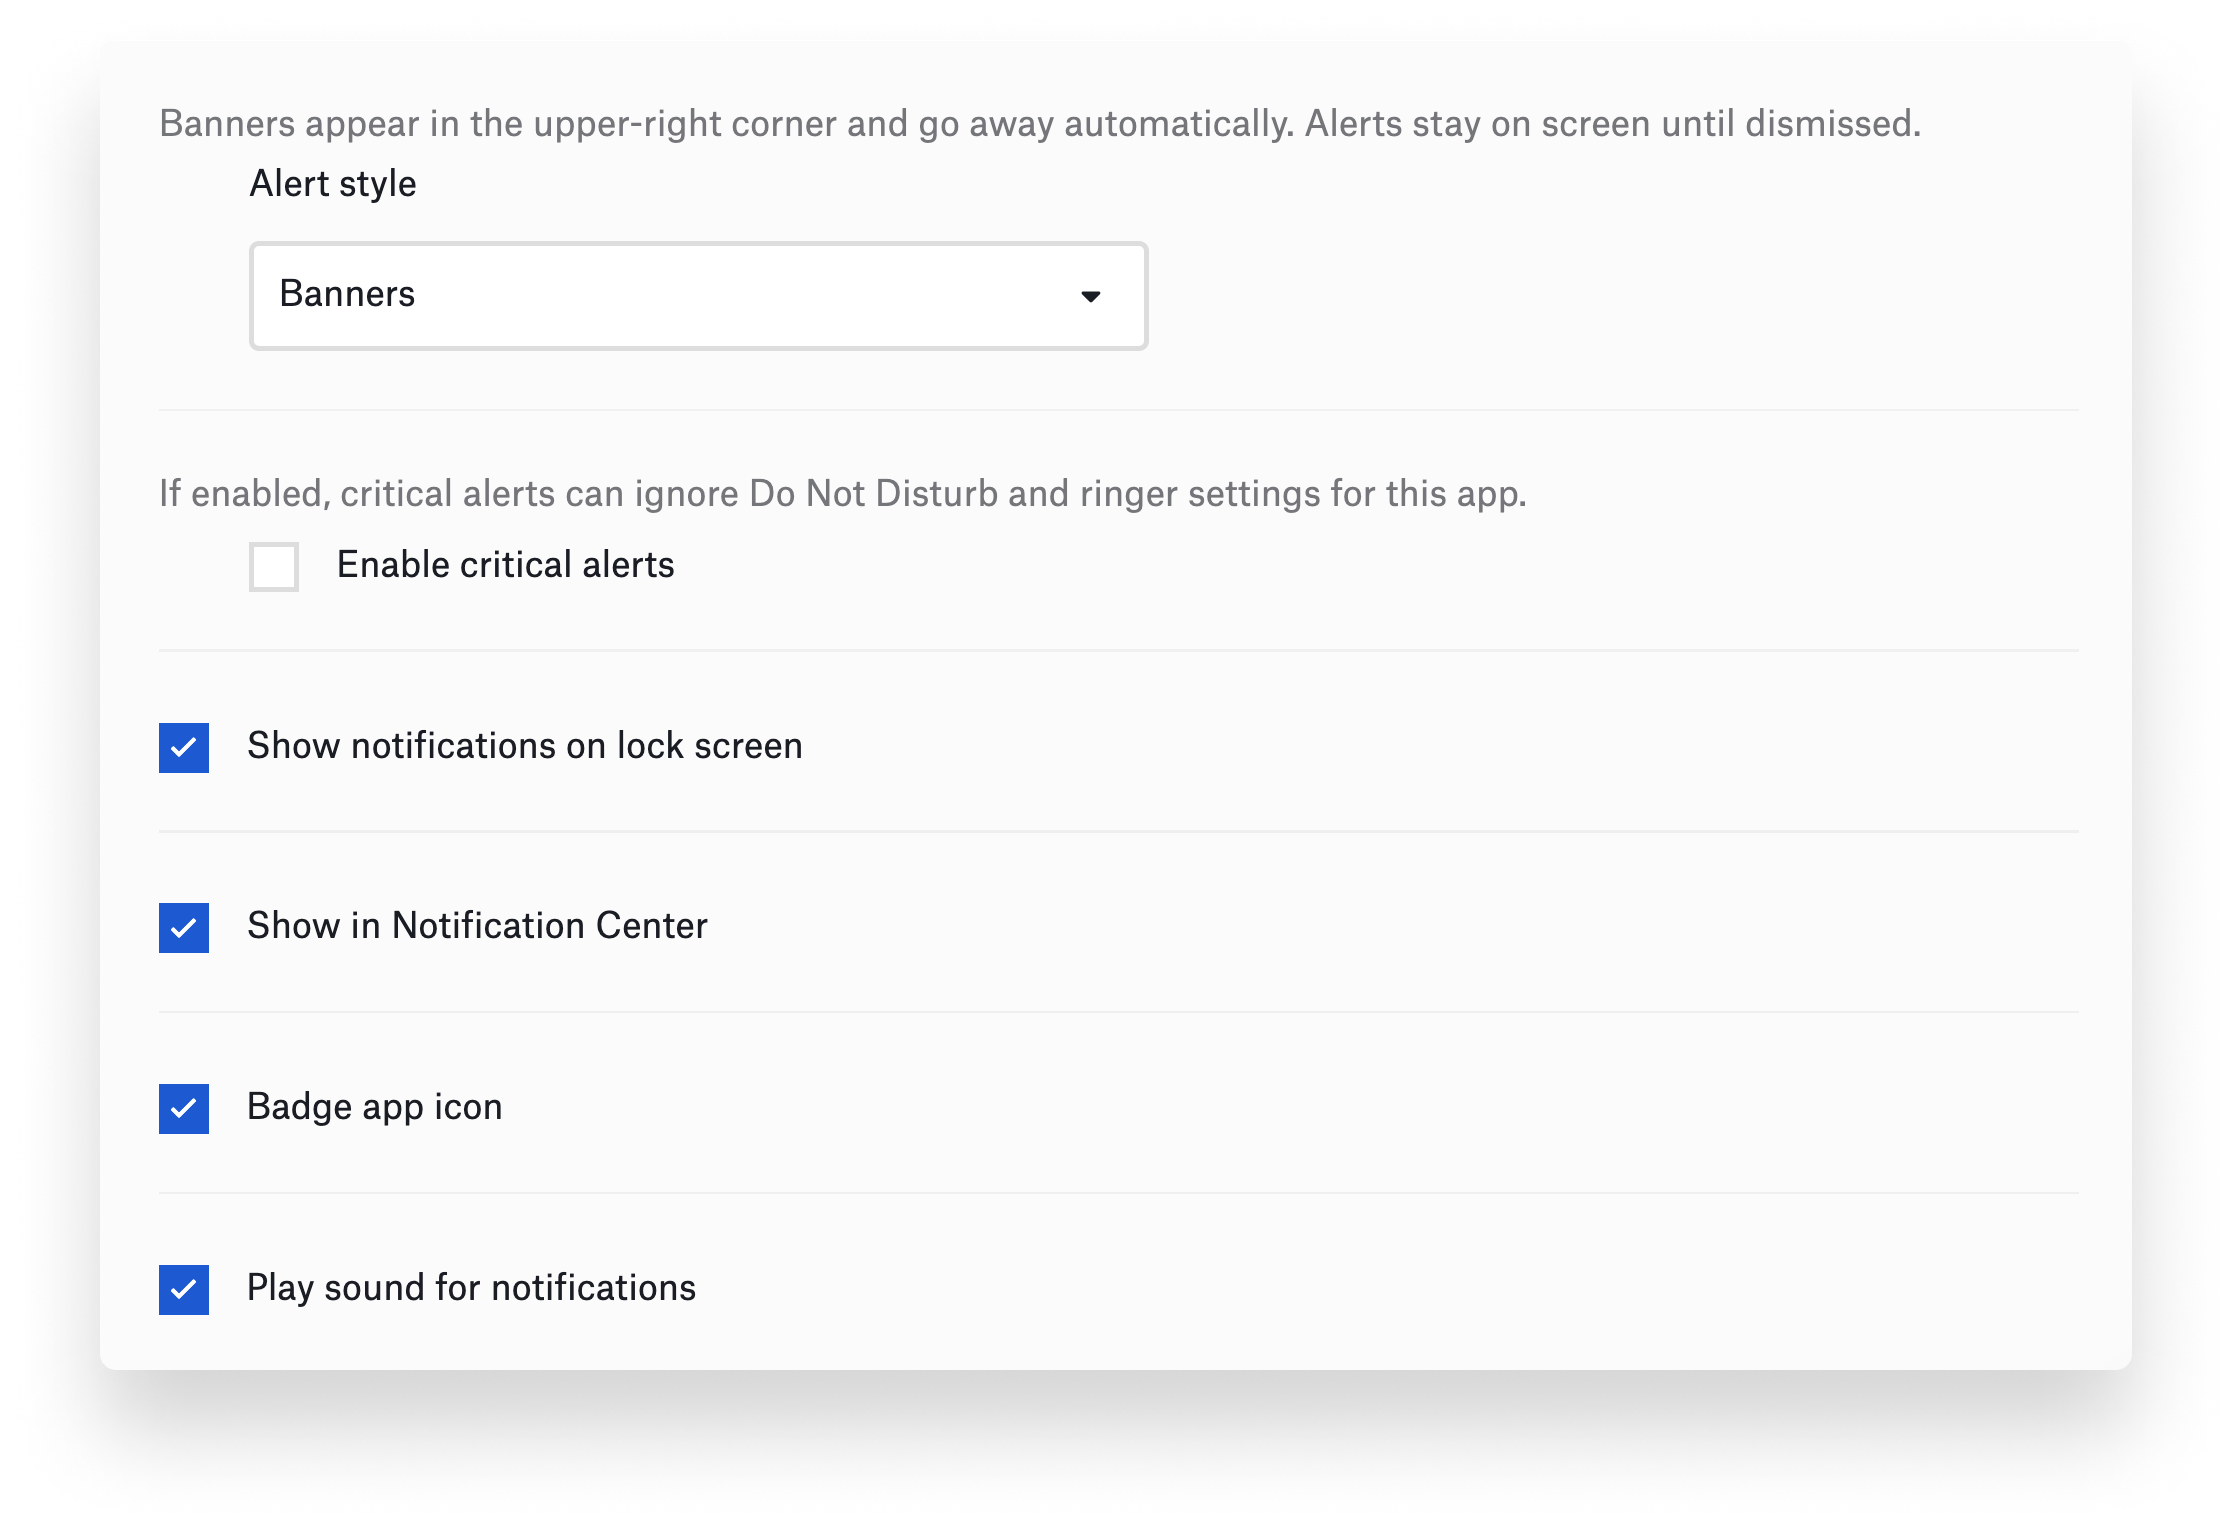
Task: Check the Enable critical alerts box
Action: point(273,567)
